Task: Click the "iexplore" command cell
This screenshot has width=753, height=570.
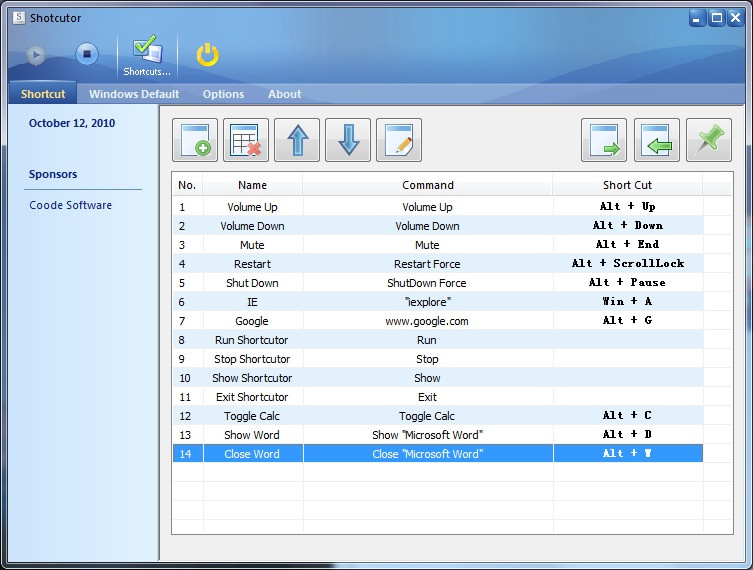Action: pyautogui.click(x=428, y=302)
